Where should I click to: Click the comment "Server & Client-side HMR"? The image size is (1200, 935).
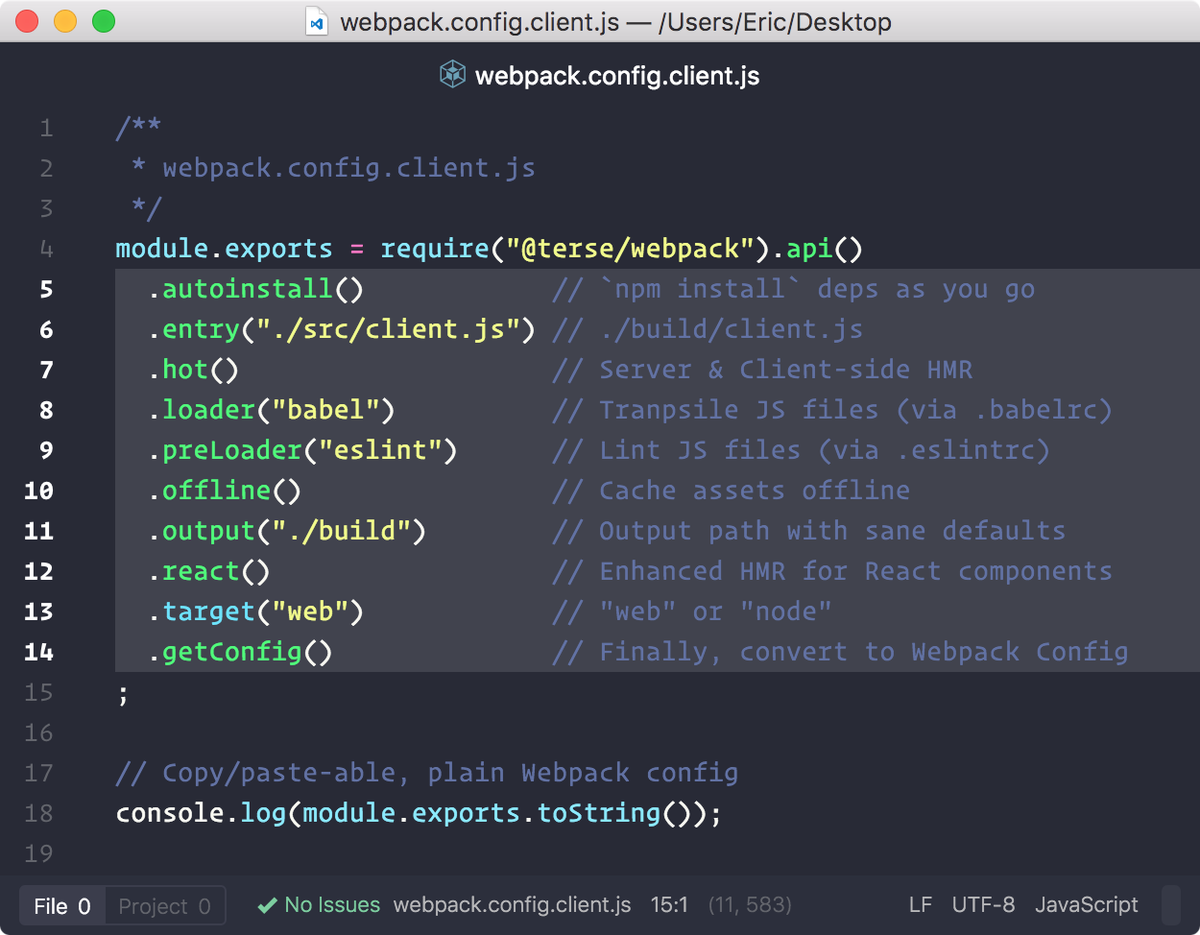[762, 370]
